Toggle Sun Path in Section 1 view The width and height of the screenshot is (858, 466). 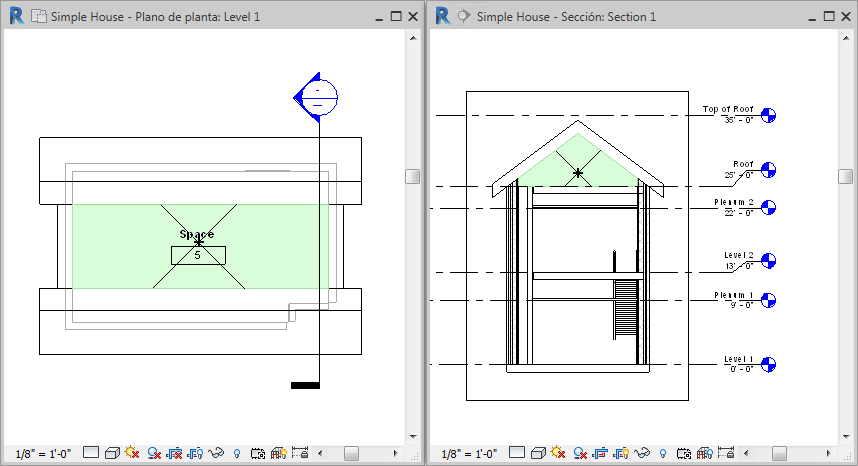pos(558,453)
